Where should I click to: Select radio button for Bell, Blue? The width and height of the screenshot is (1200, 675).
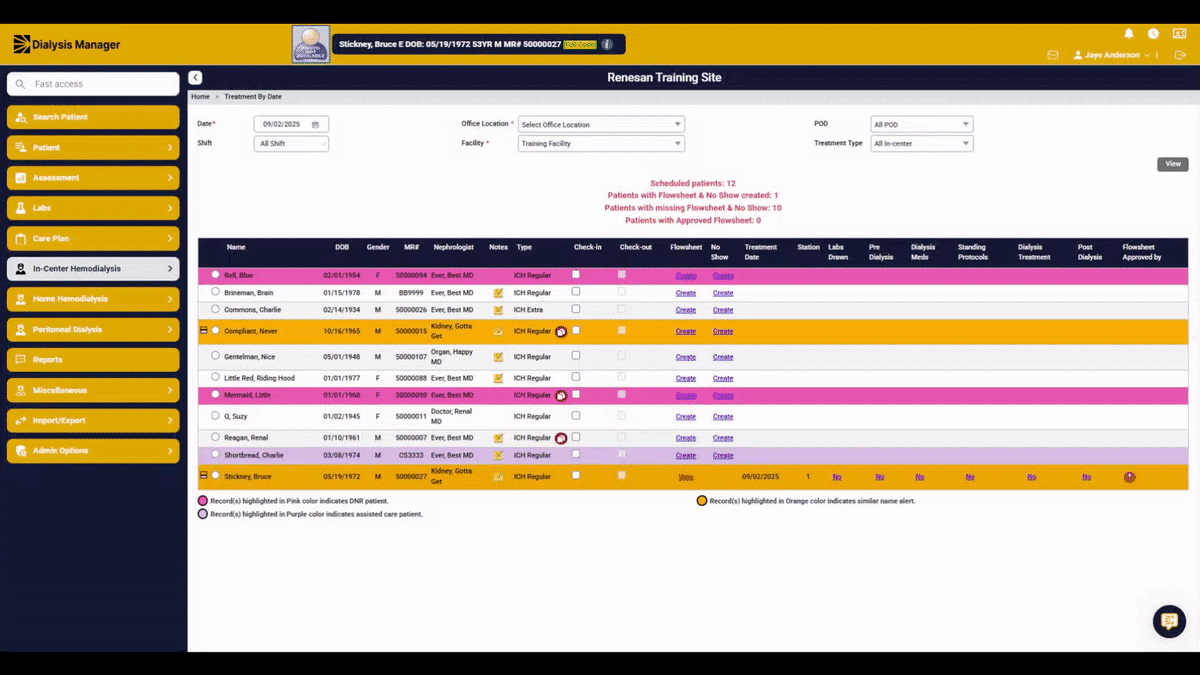[215, 275]
